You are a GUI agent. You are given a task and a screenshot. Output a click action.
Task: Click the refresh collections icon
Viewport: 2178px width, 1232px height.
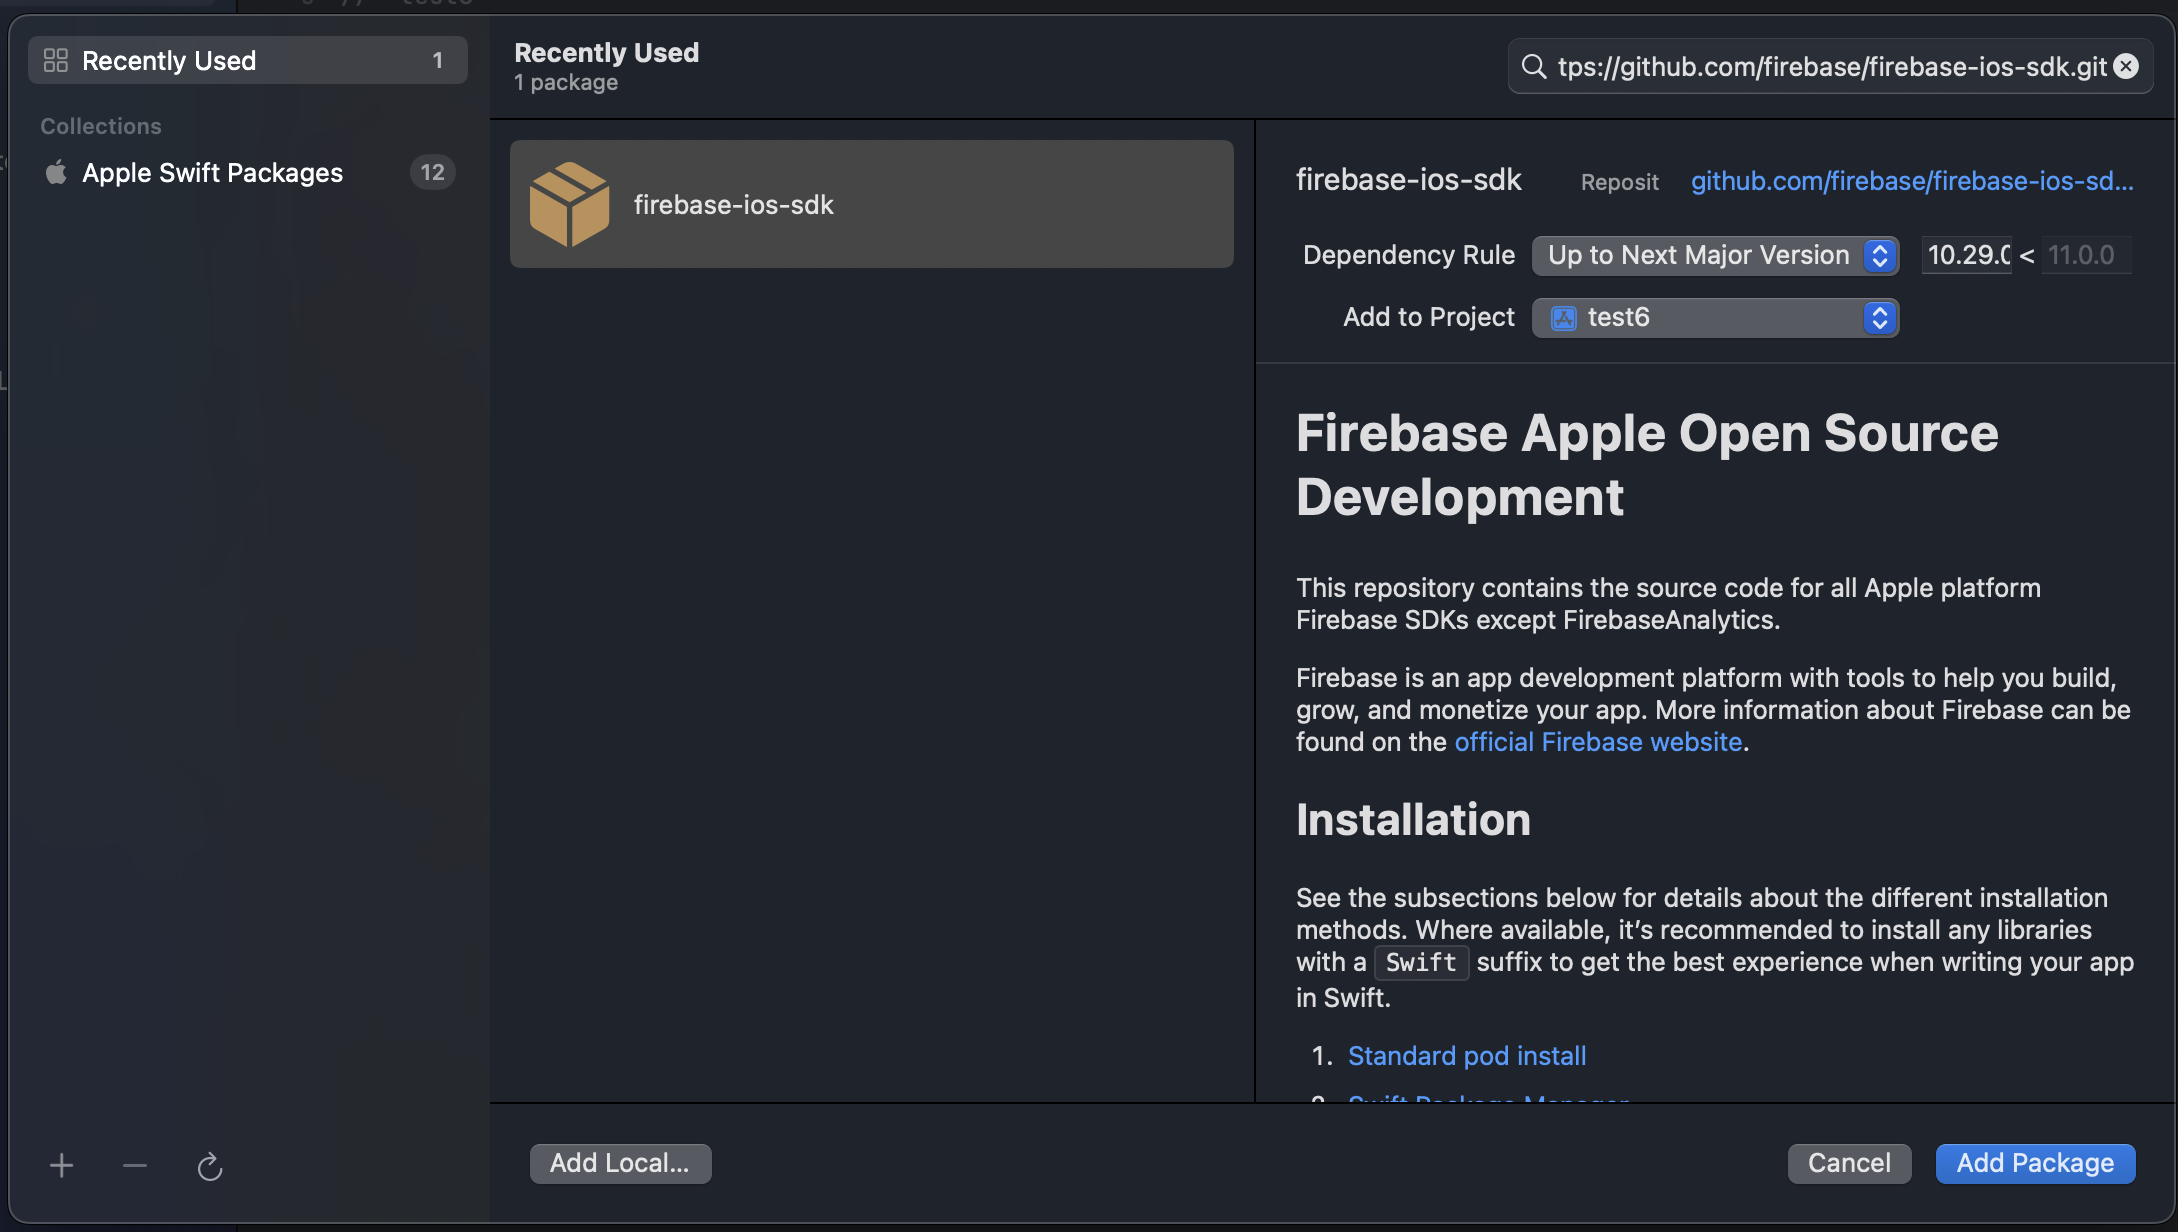(x=210, y=1164)
